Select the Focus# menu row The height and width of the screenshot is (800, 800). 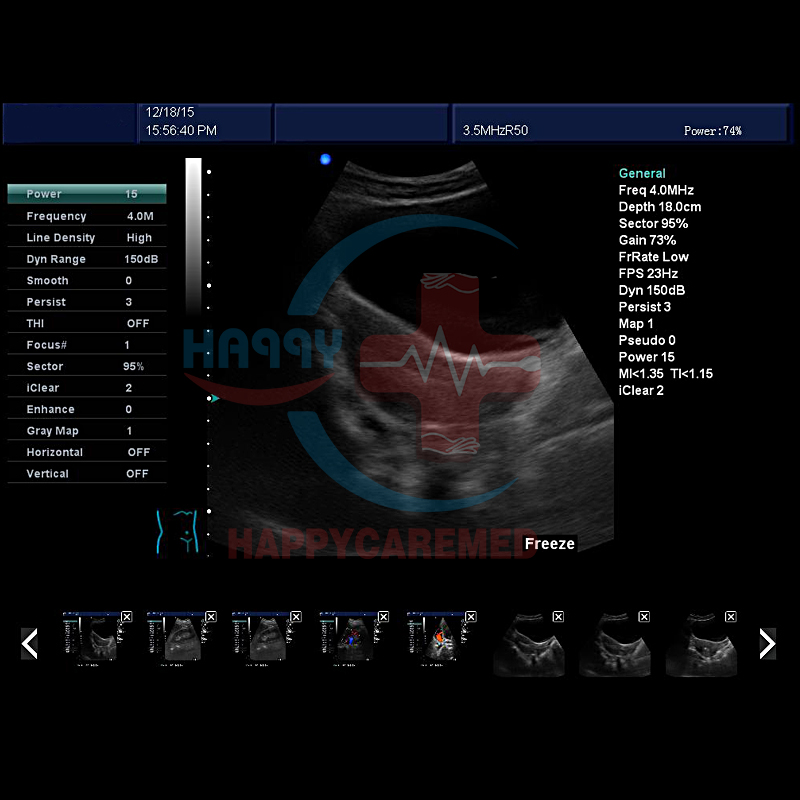[87, 345]
